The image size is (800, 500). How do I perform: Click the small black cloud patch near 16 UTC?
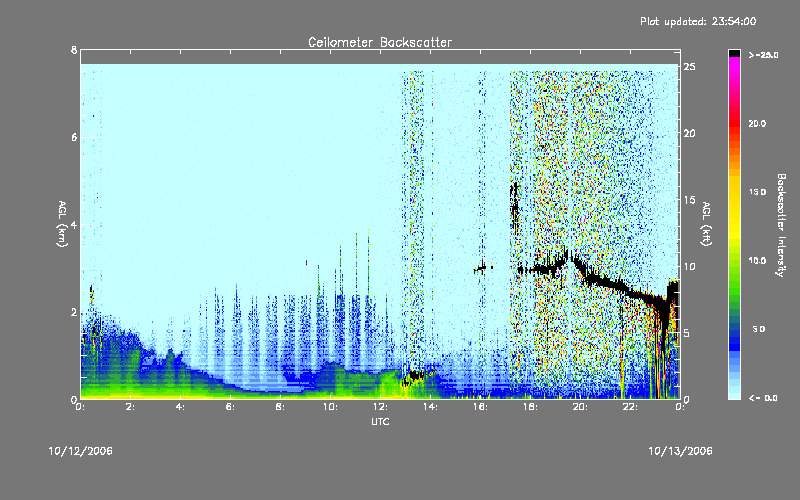point(481,268)
